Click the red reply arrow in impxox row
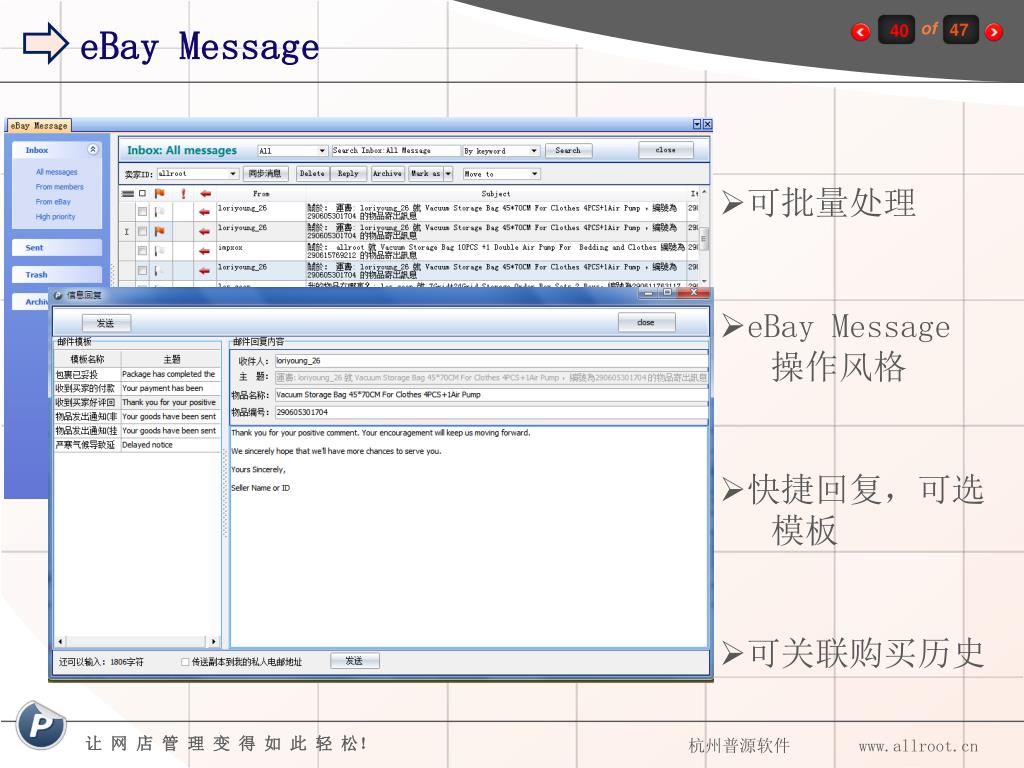1024x768 pixels. [x=205, y=251]
